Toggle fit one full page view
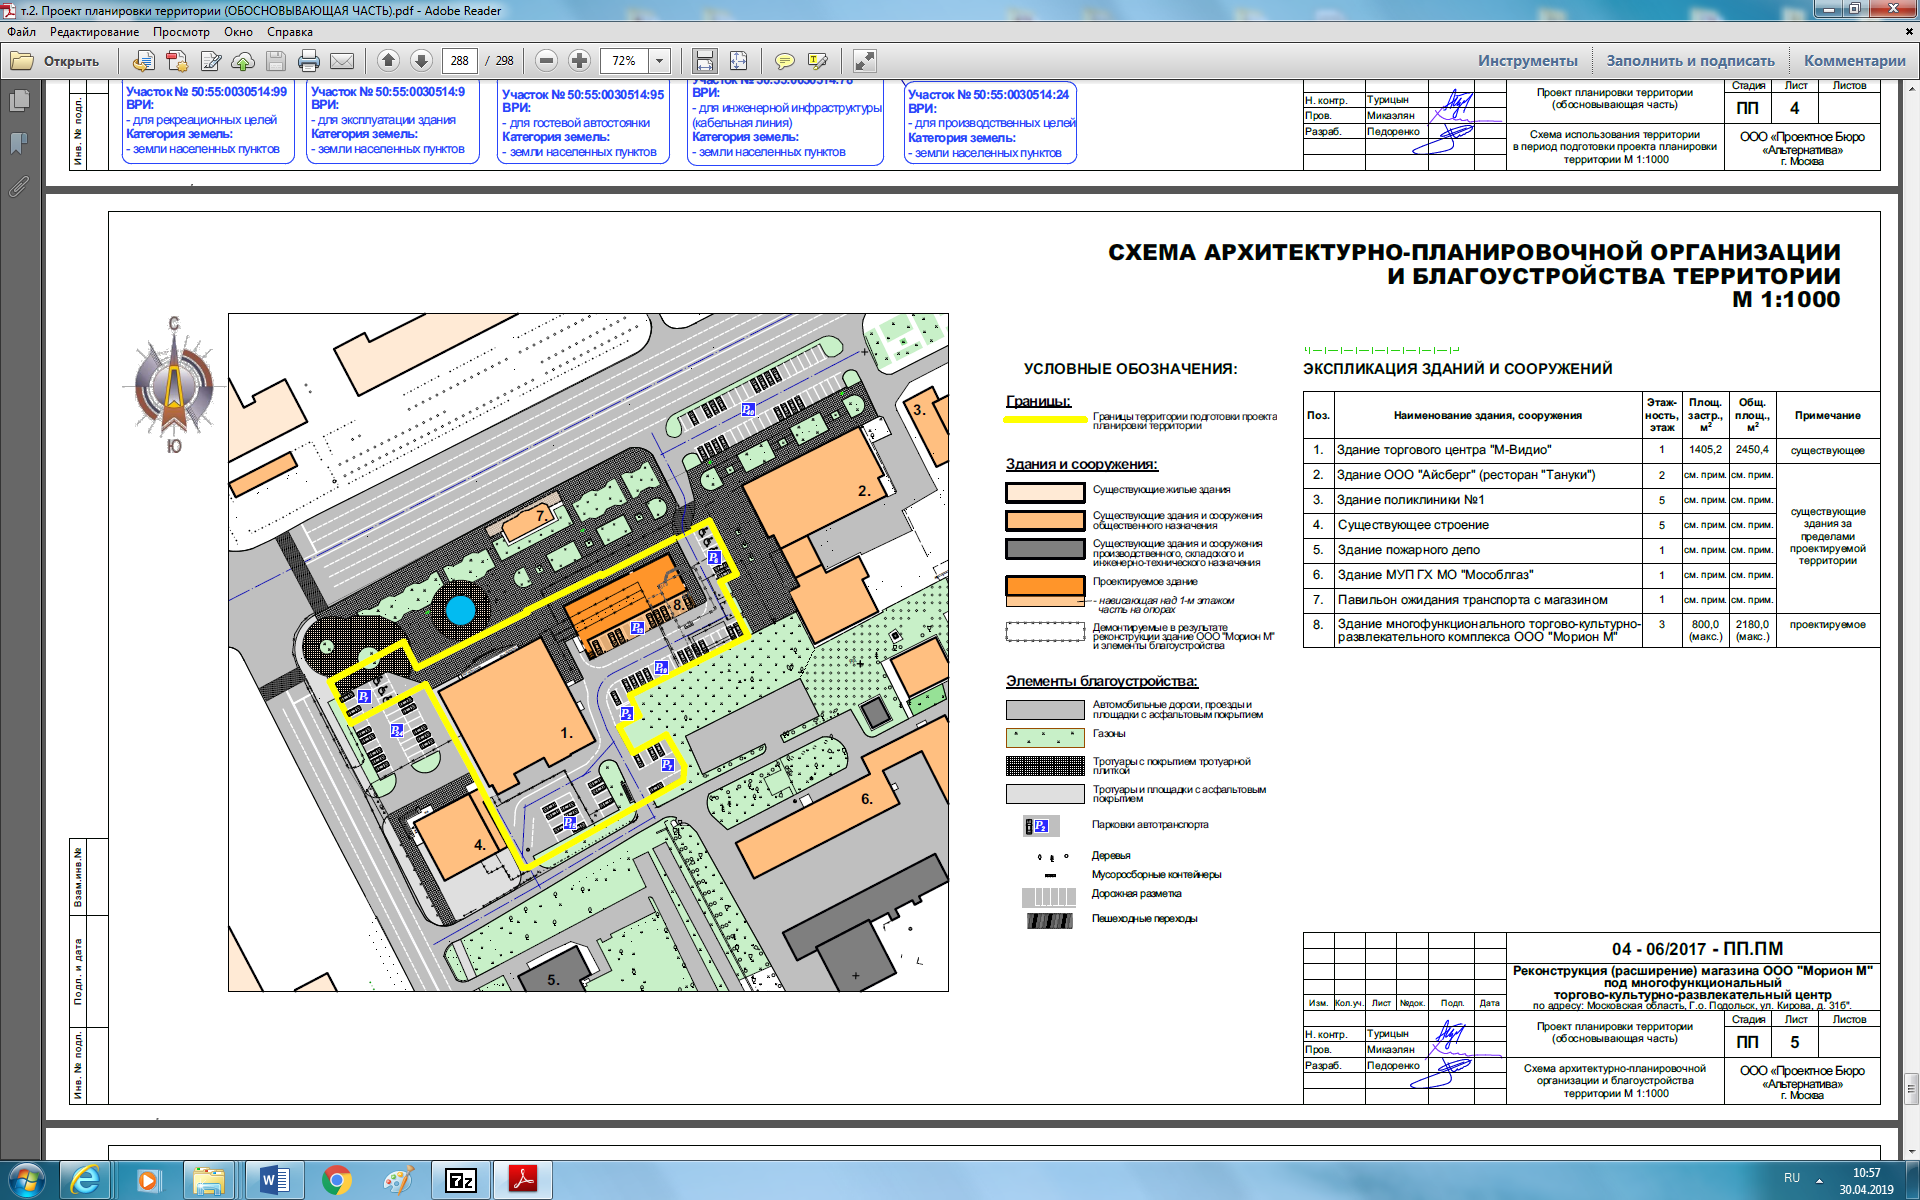 pyautogui.click(x=738, y=61)
